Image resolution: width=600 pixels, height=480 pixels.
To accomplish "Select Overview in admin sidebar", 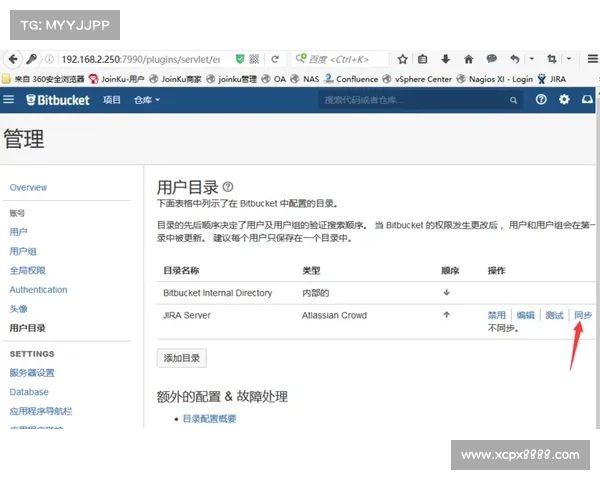I will (x=28, y=188).
